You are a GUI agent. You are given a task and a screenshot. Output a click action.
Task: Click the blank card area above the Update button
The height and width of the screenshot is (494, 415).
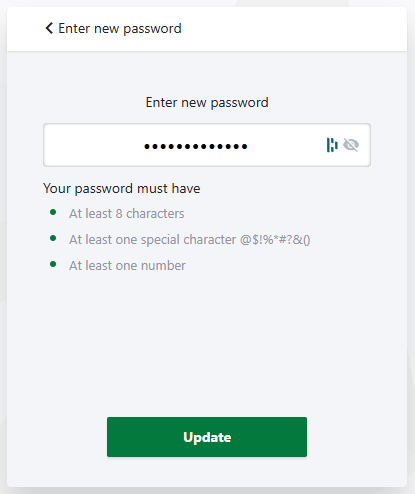click(x=207, y=343)
